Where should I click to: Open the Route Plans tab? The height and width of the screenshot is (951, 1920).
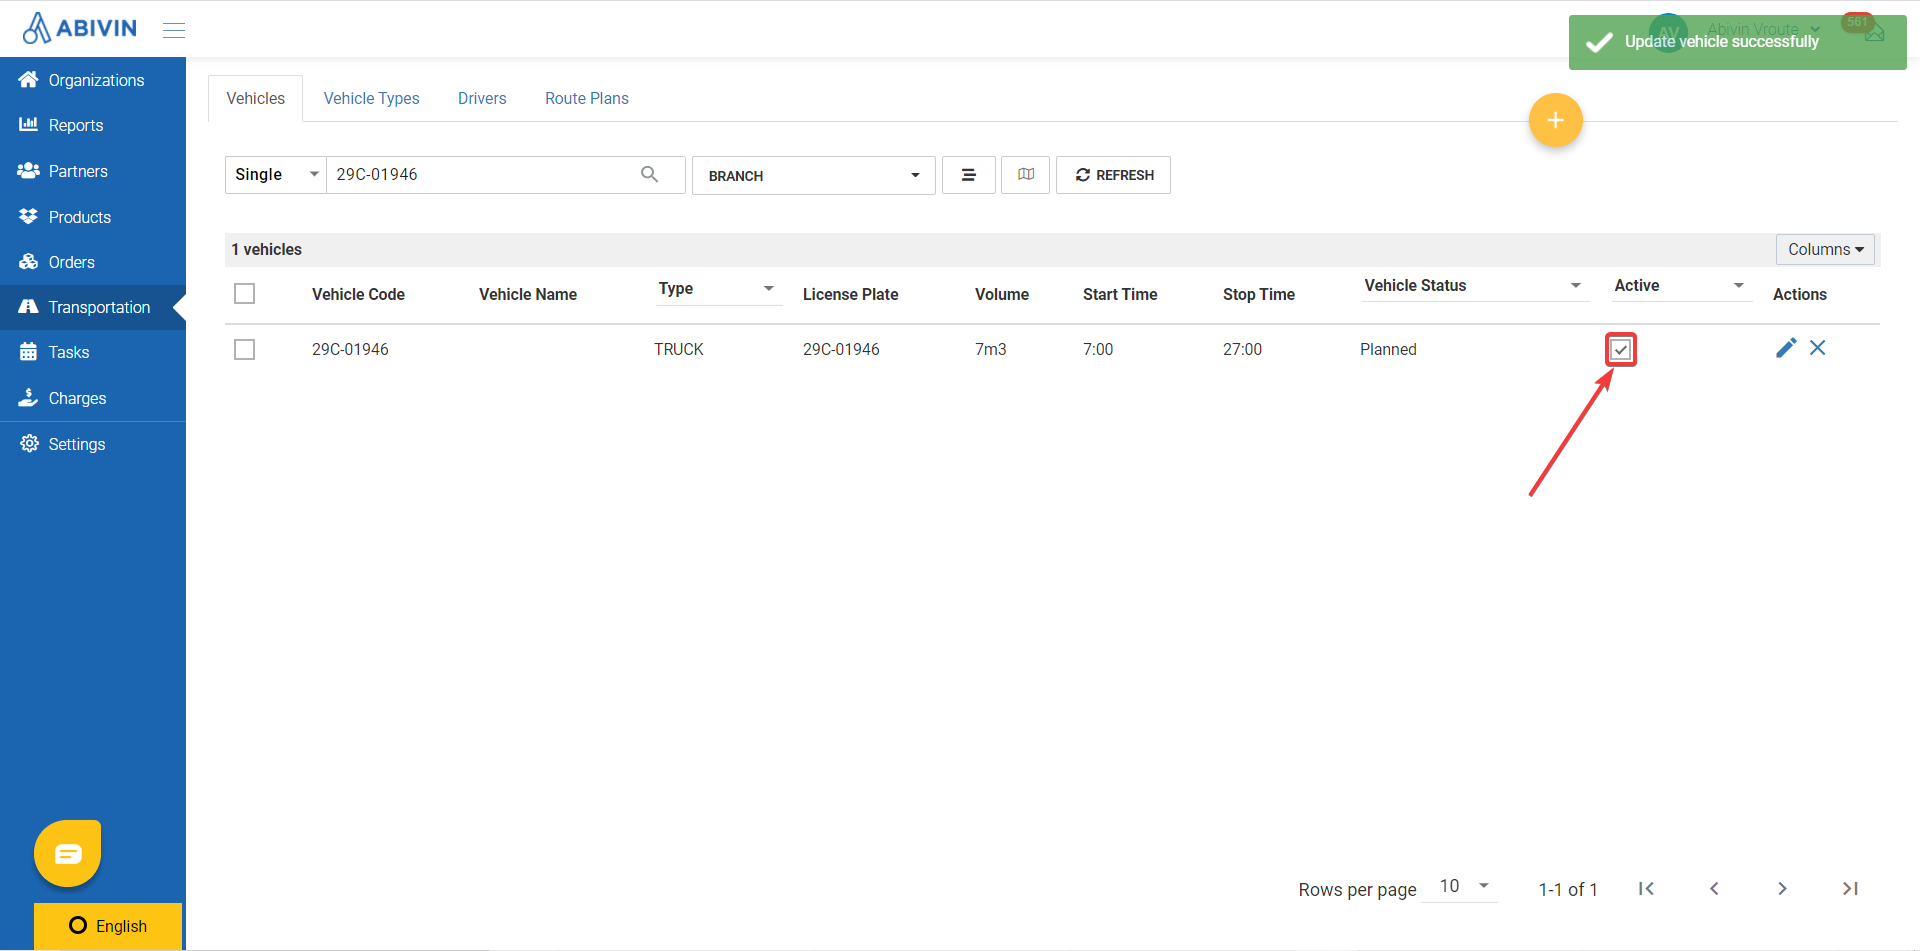click(587, 98)
